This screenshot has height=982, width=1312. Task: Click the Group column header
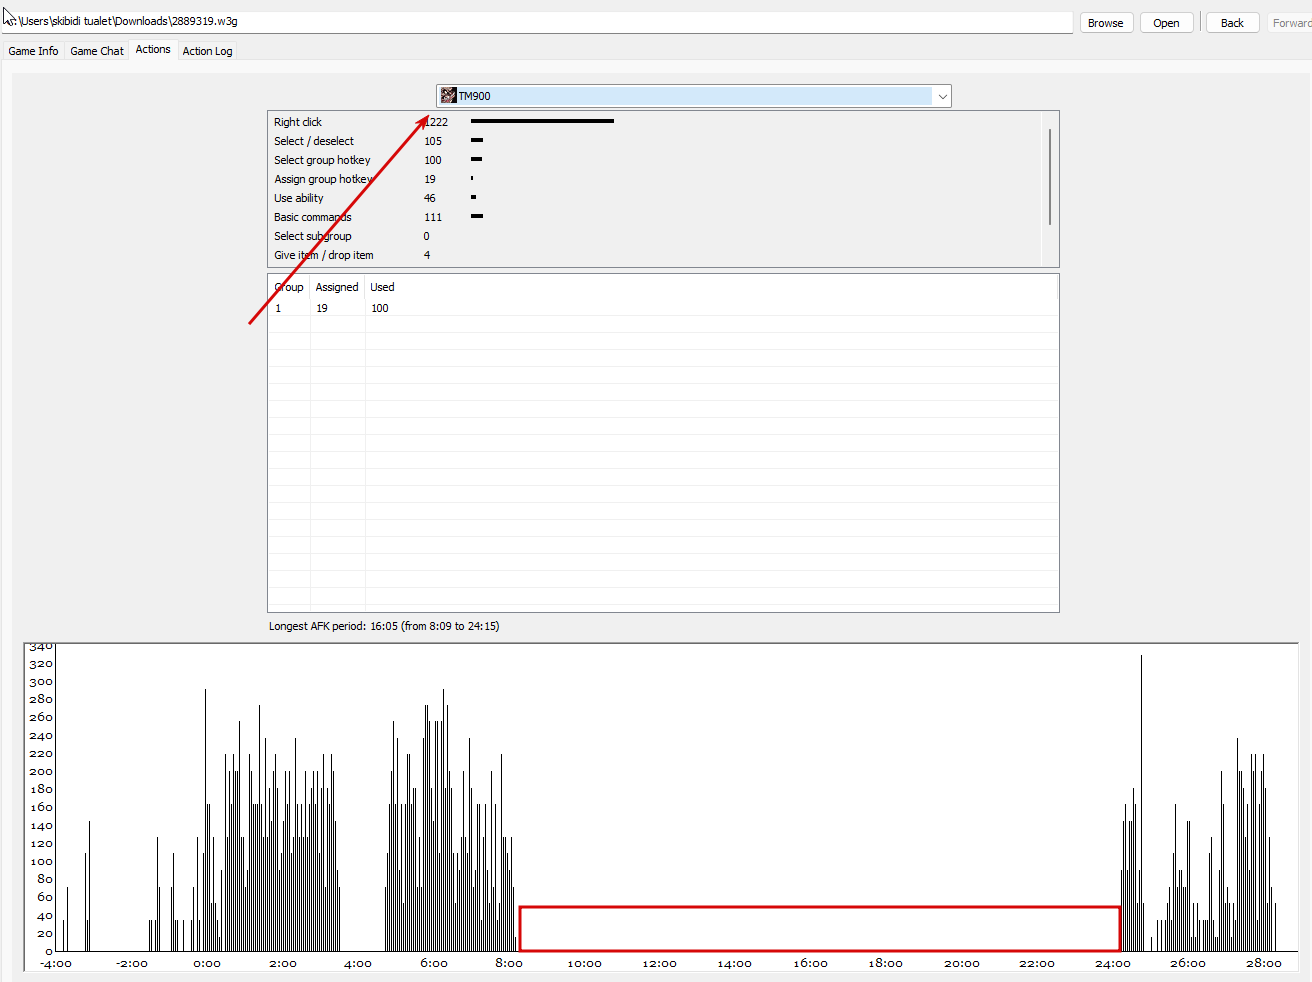[289, 287]
